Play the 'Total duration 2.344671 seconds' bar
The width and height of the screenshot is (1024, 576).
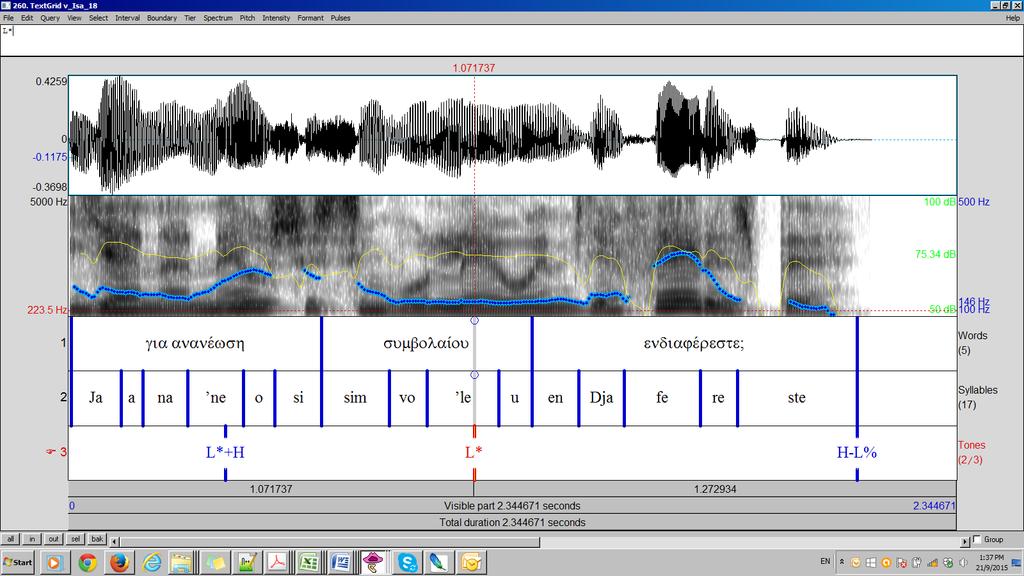(x=512, y=522)
